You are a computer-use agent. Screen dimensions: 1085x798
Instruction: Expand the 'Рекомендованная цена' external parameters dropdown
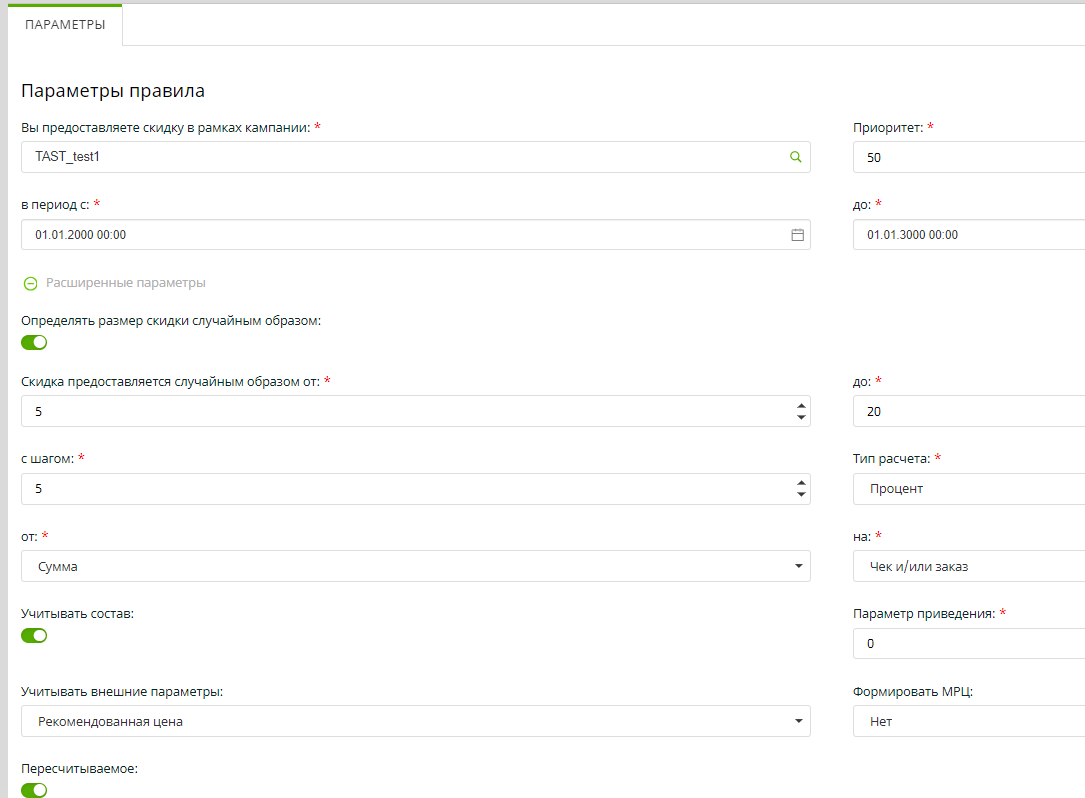point(415,721)
